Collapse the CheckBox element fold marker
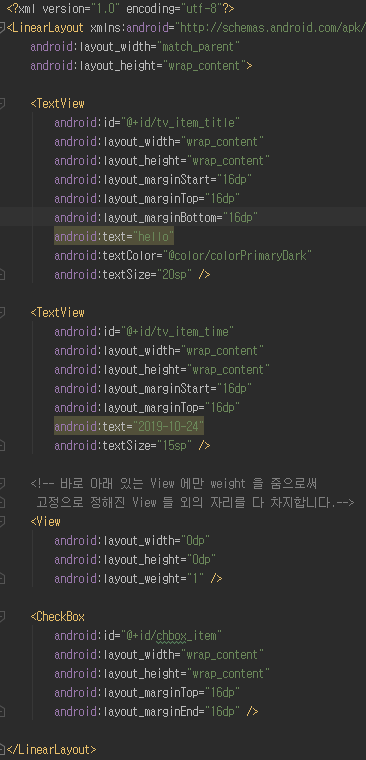 pyautogui.click(x=2, y=617)
